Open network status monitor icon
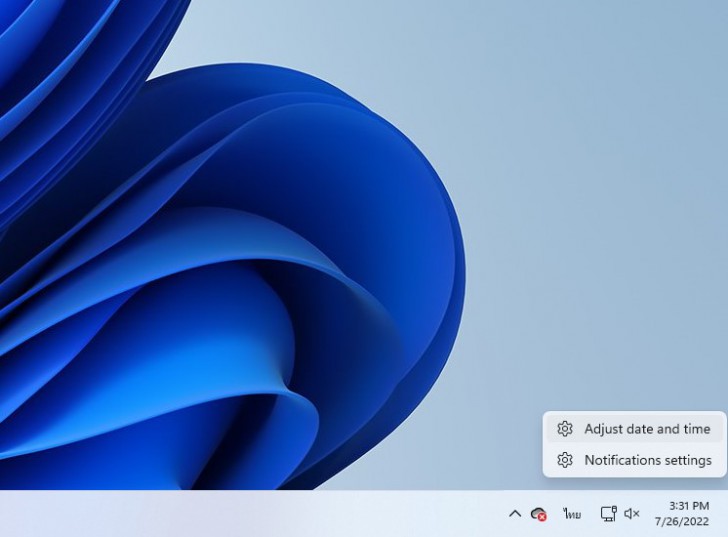 608,514
